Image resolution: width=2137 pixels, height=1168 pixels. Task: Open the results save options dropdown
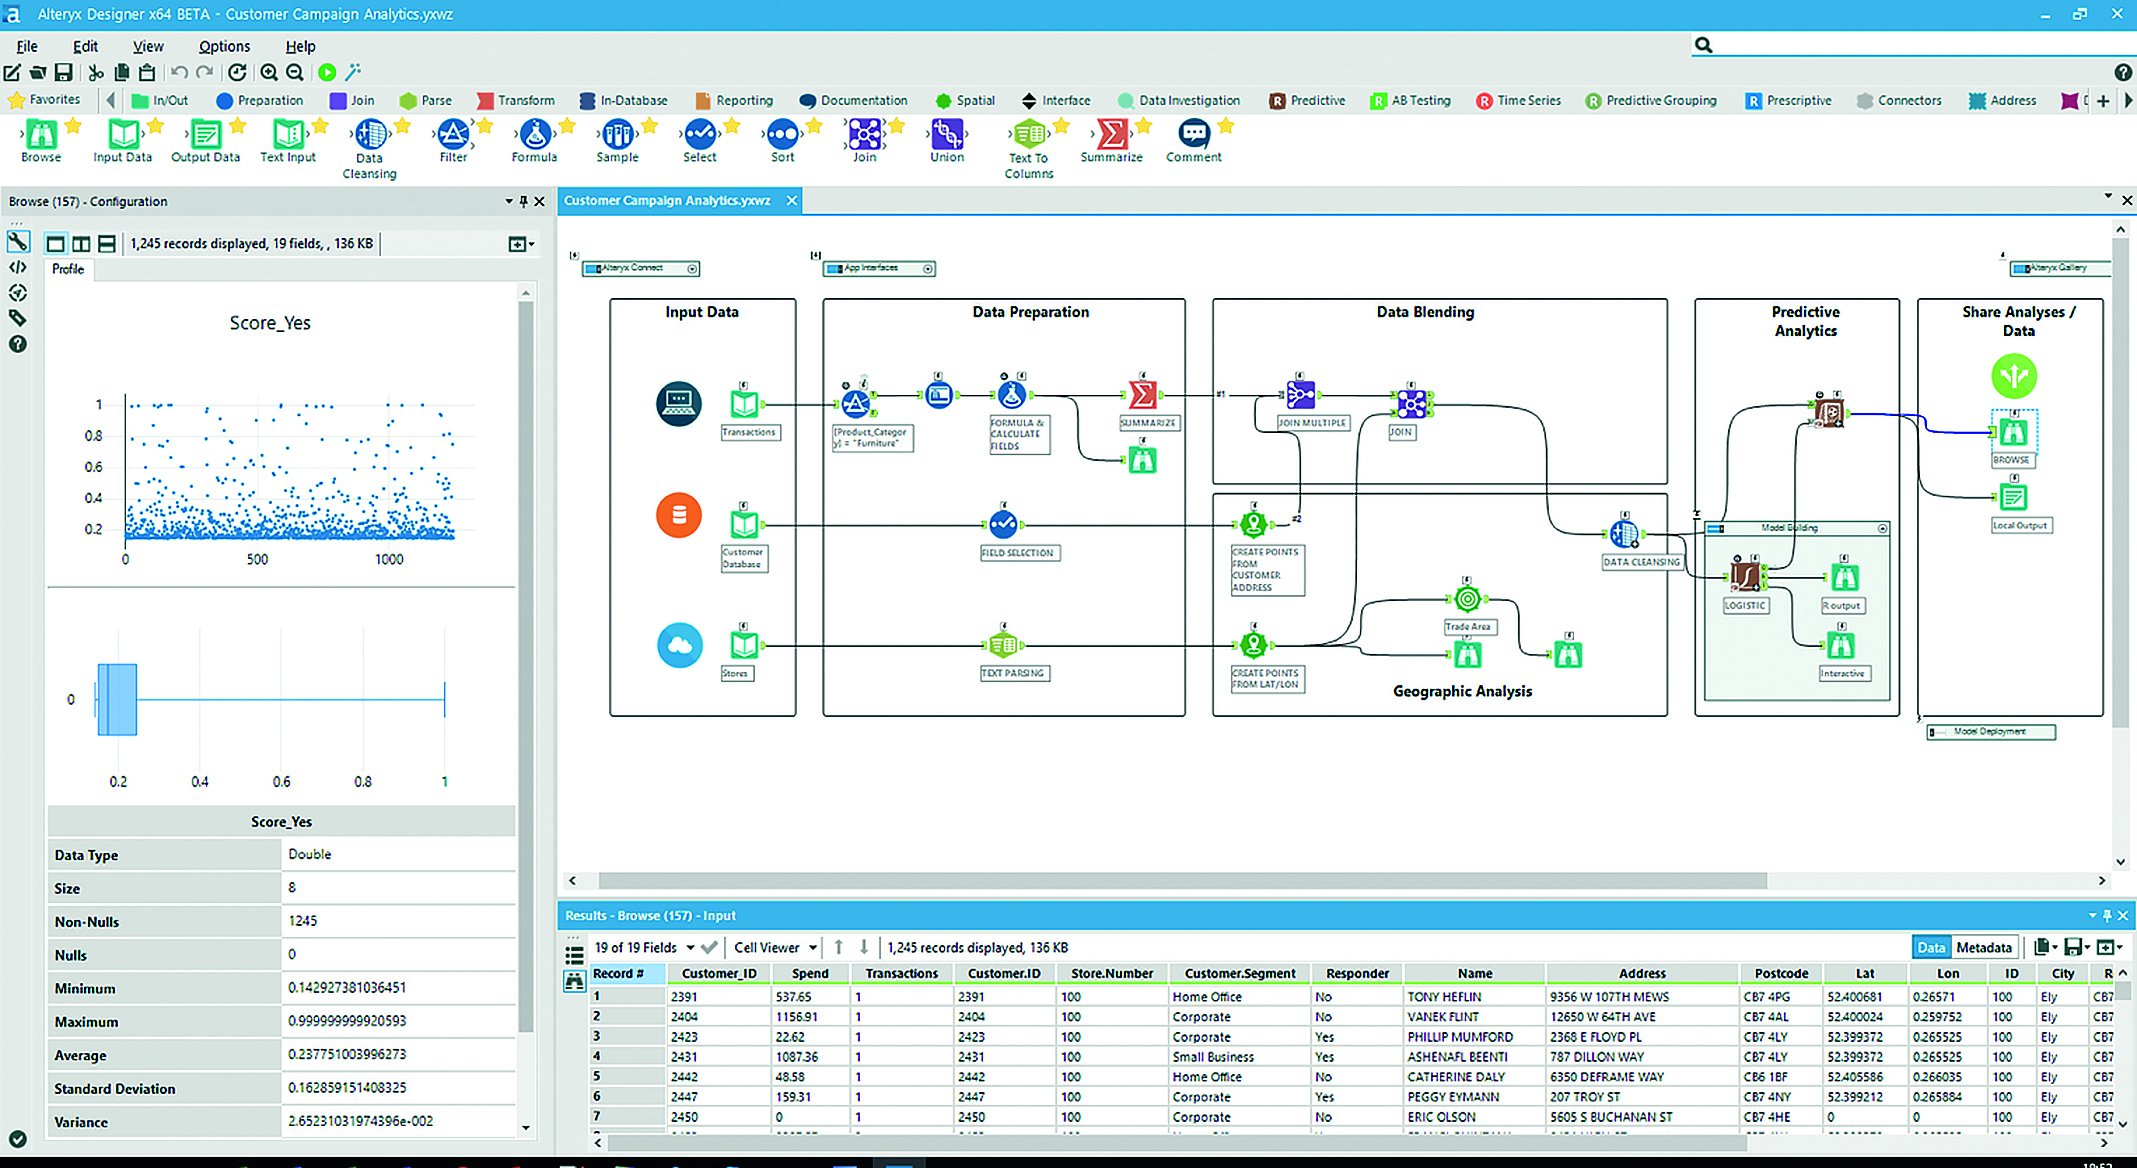coord(2078,947)
